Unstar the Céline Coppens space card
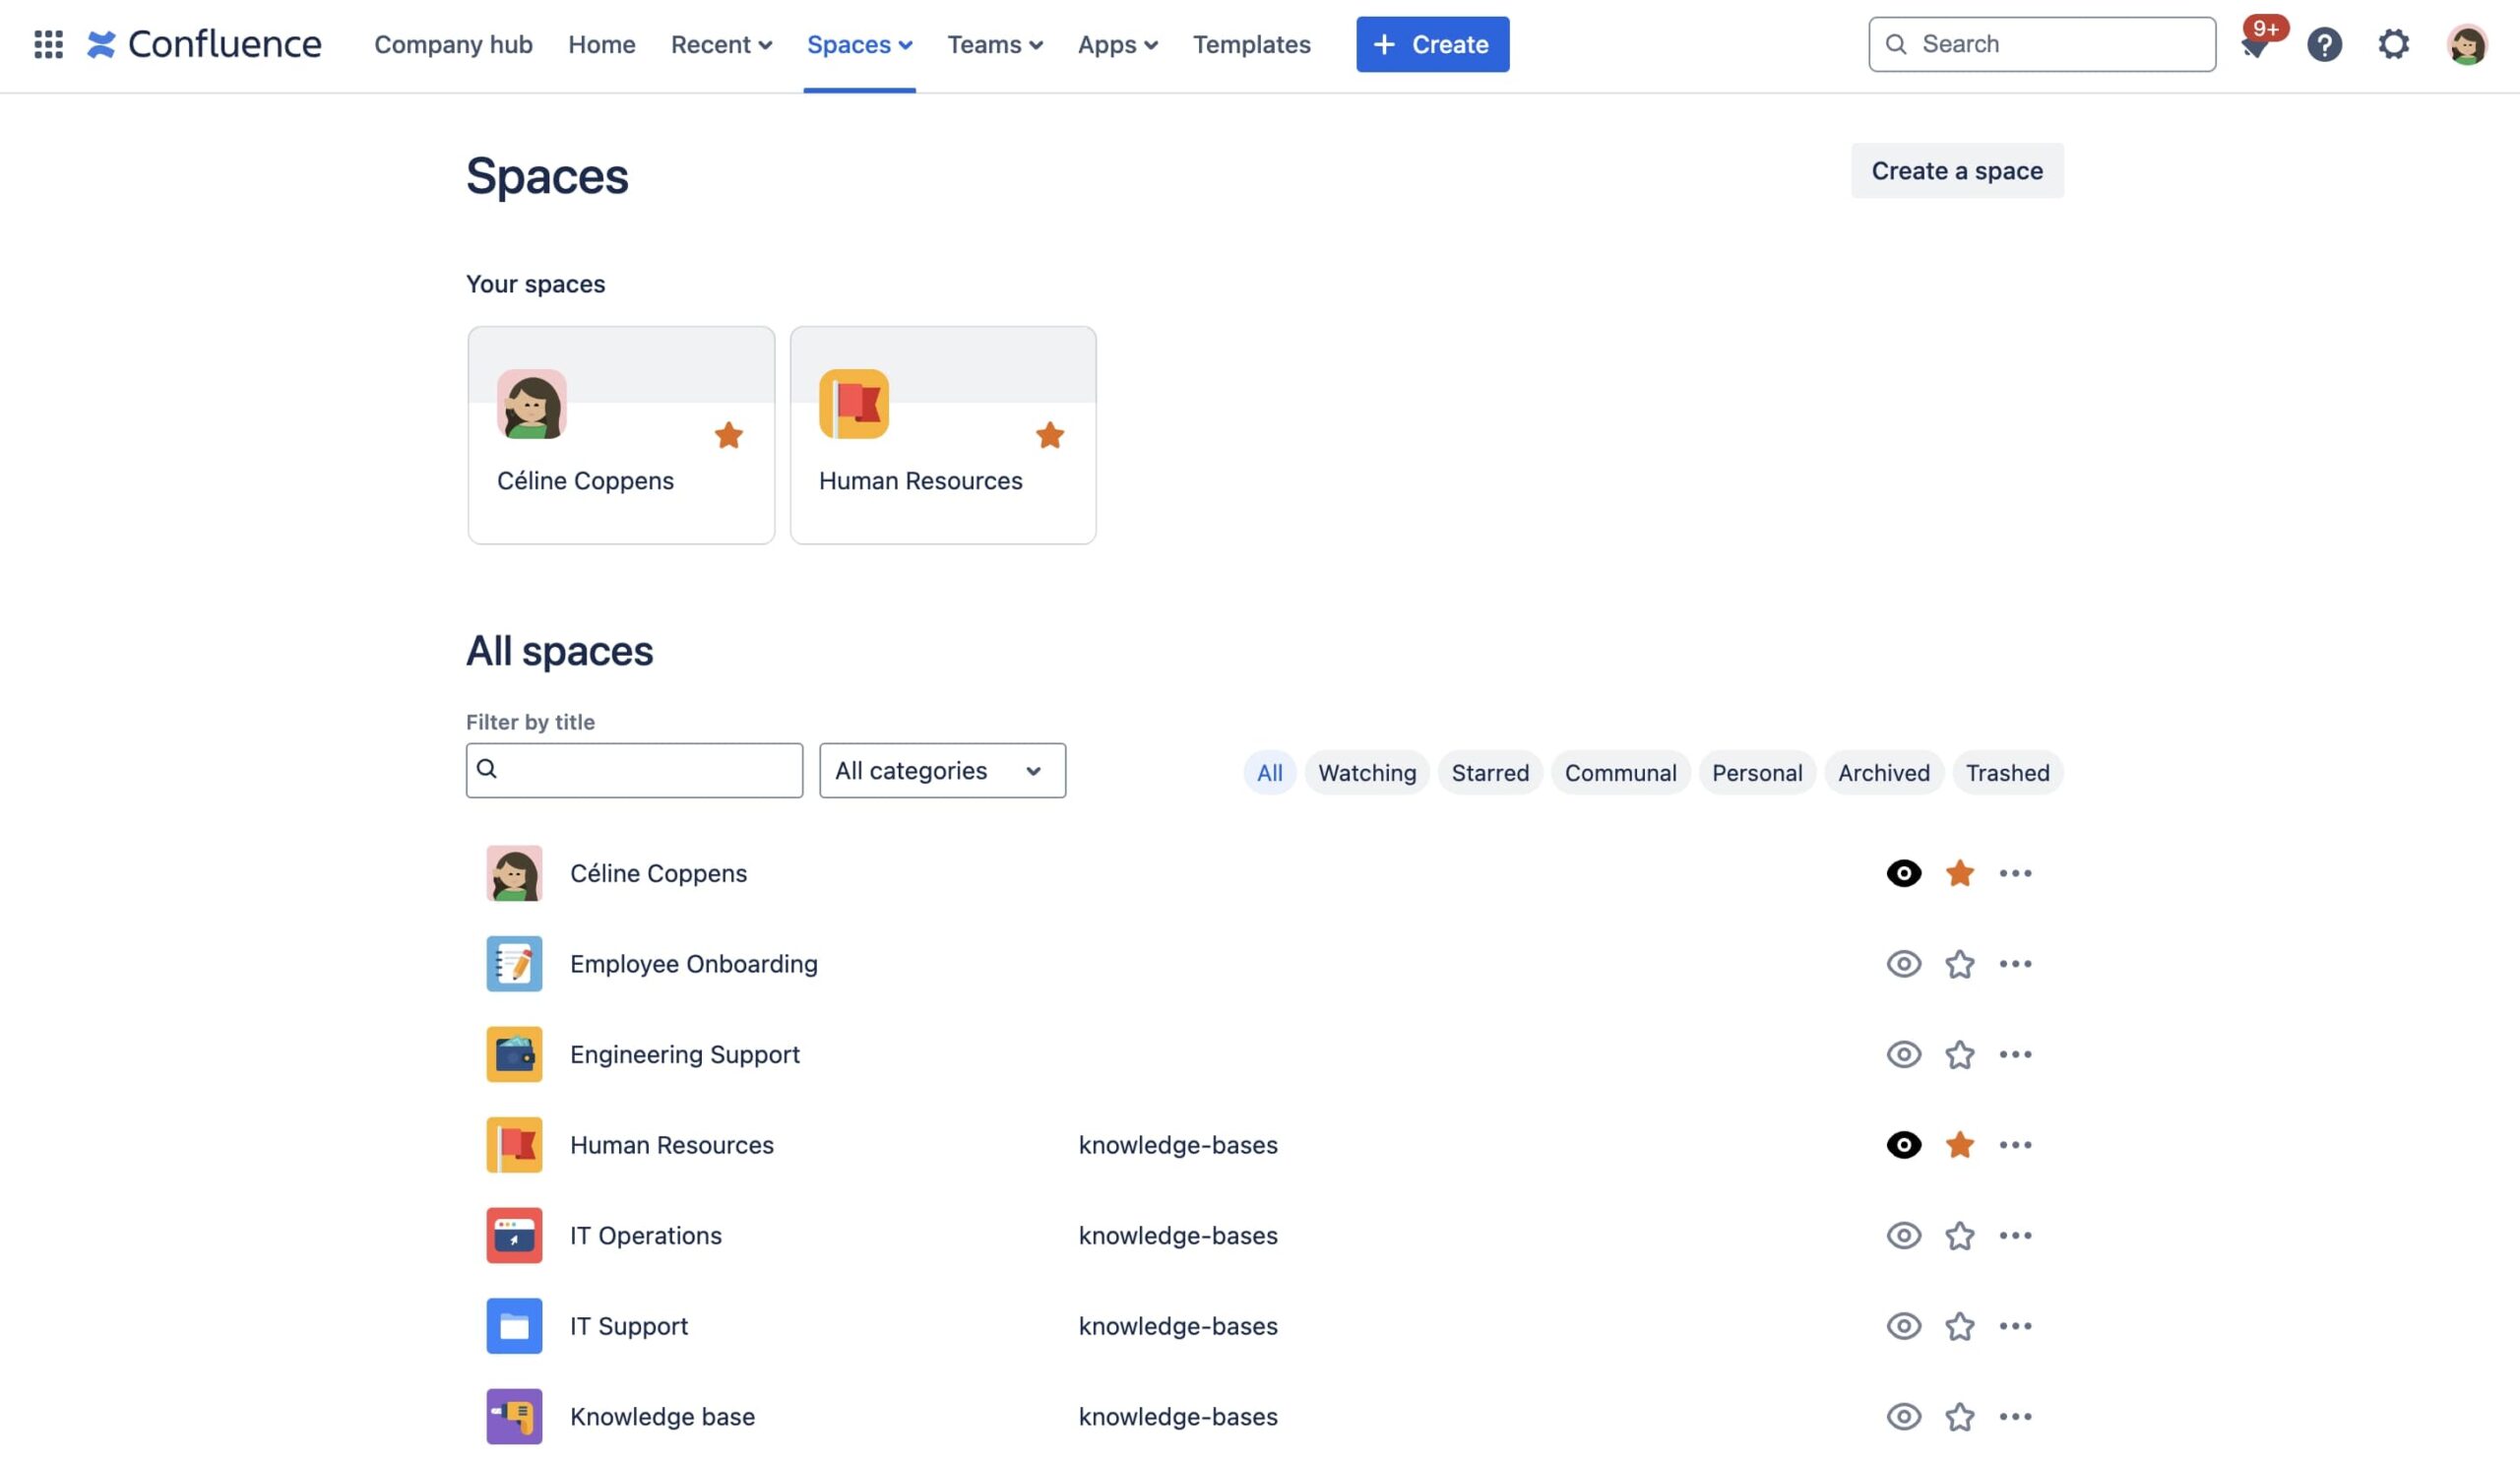 [729, 435]
